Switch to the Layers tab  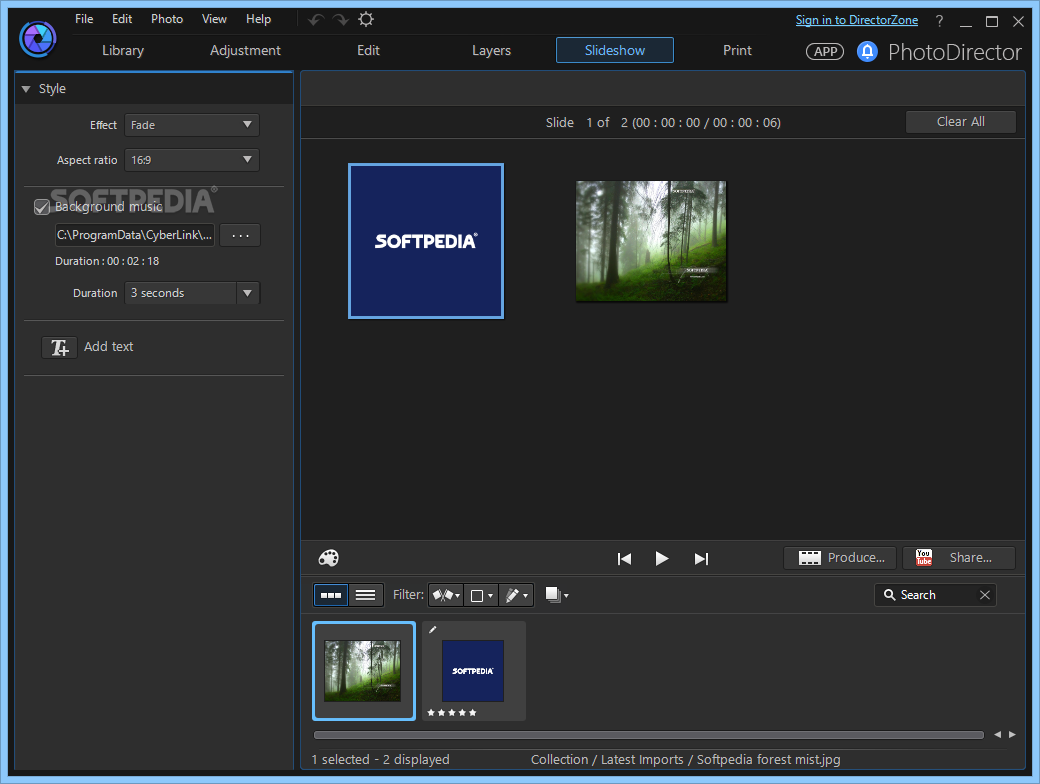(x=491, y=50)
